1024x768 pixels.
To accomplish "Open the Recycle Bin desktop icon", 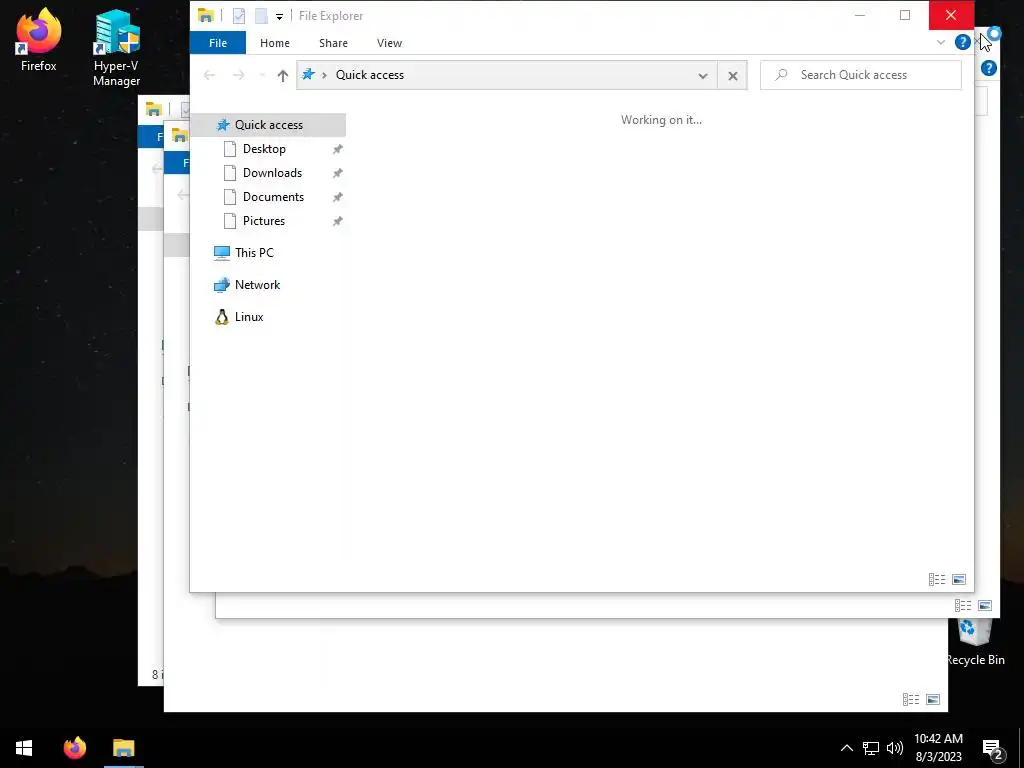I will [975, 643].
